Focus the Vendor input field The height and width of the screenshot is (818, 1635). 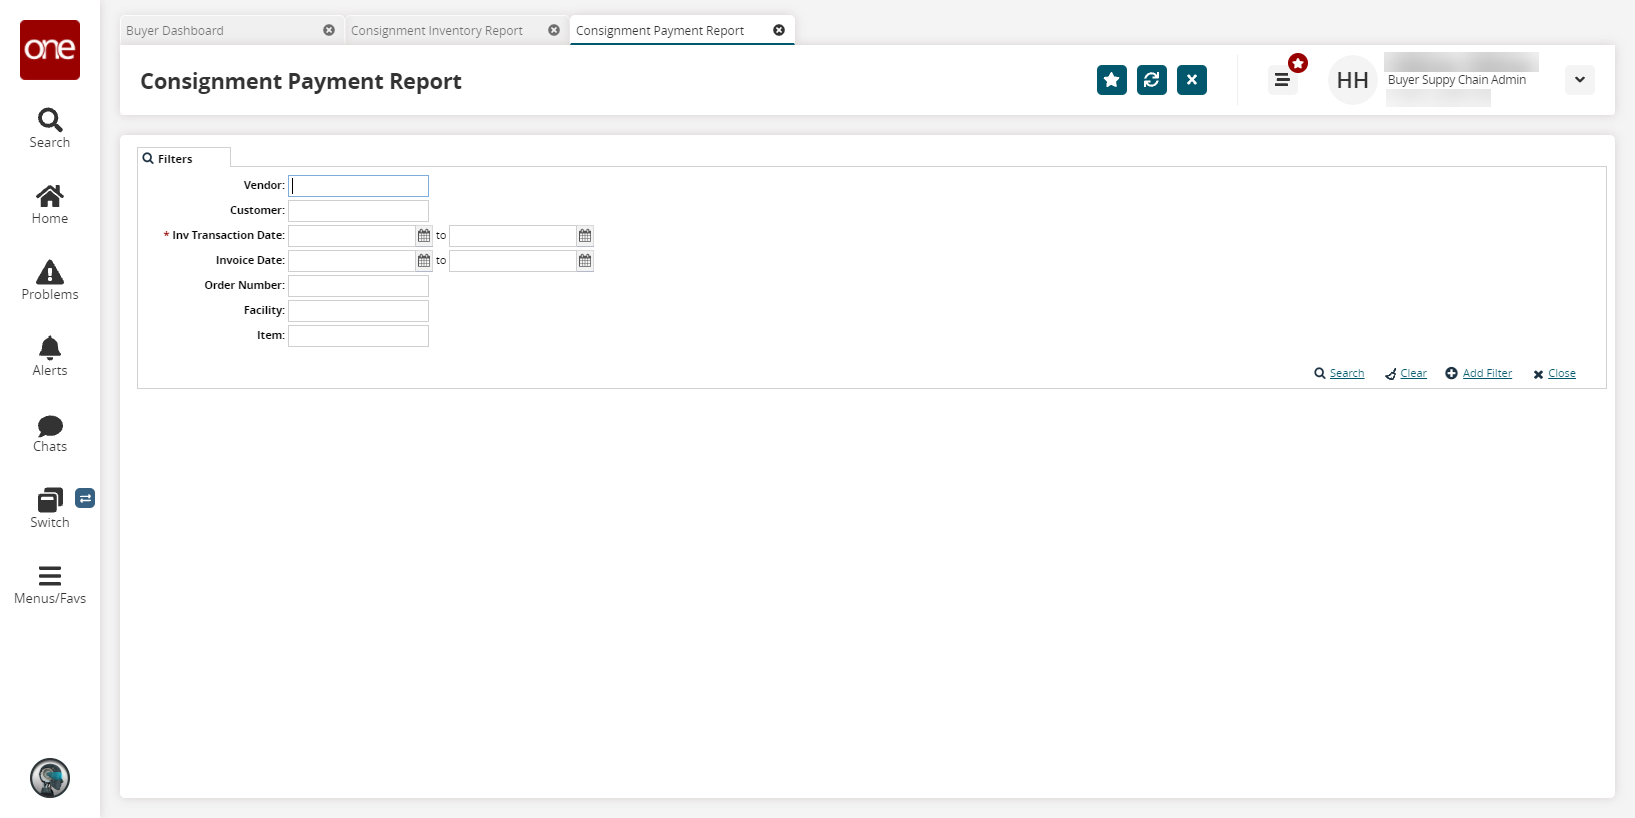(x=358, y=186)
